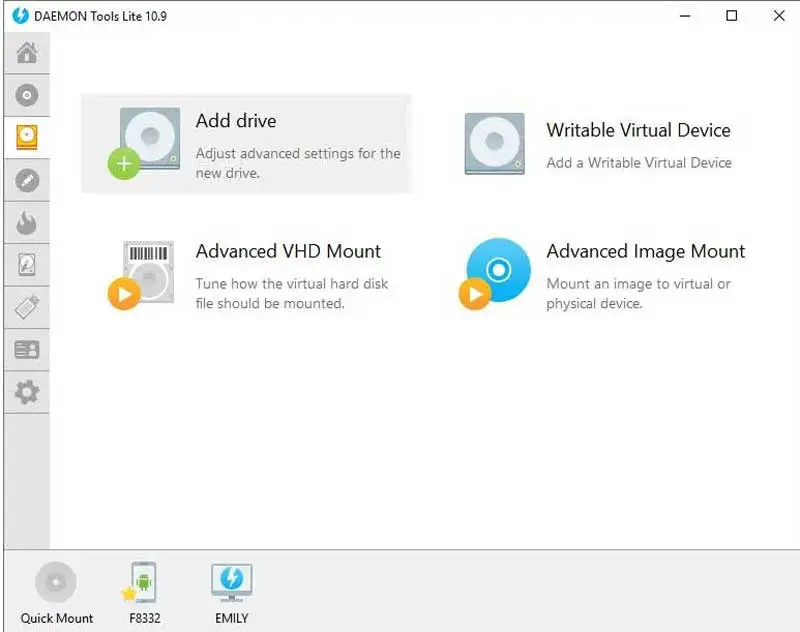The height and width of the screenshot is (632, 800).
Task: Select the F8332 Android device icon
Action: 140,582
